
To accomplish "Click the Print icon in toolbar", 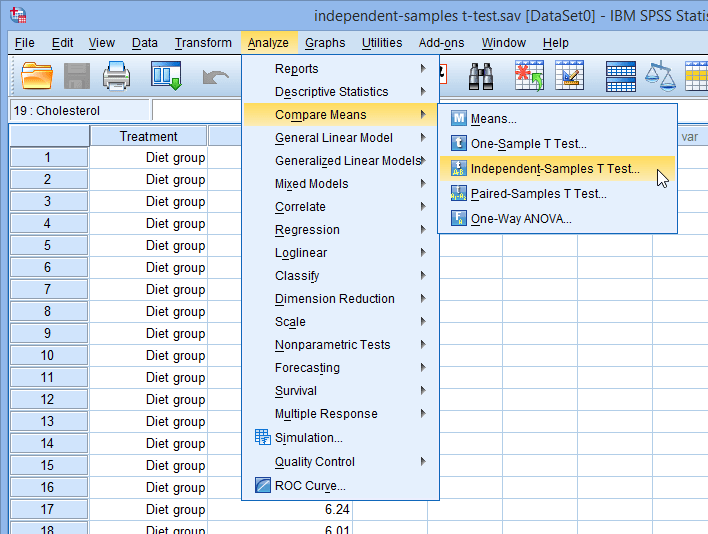I will [117, 76].
